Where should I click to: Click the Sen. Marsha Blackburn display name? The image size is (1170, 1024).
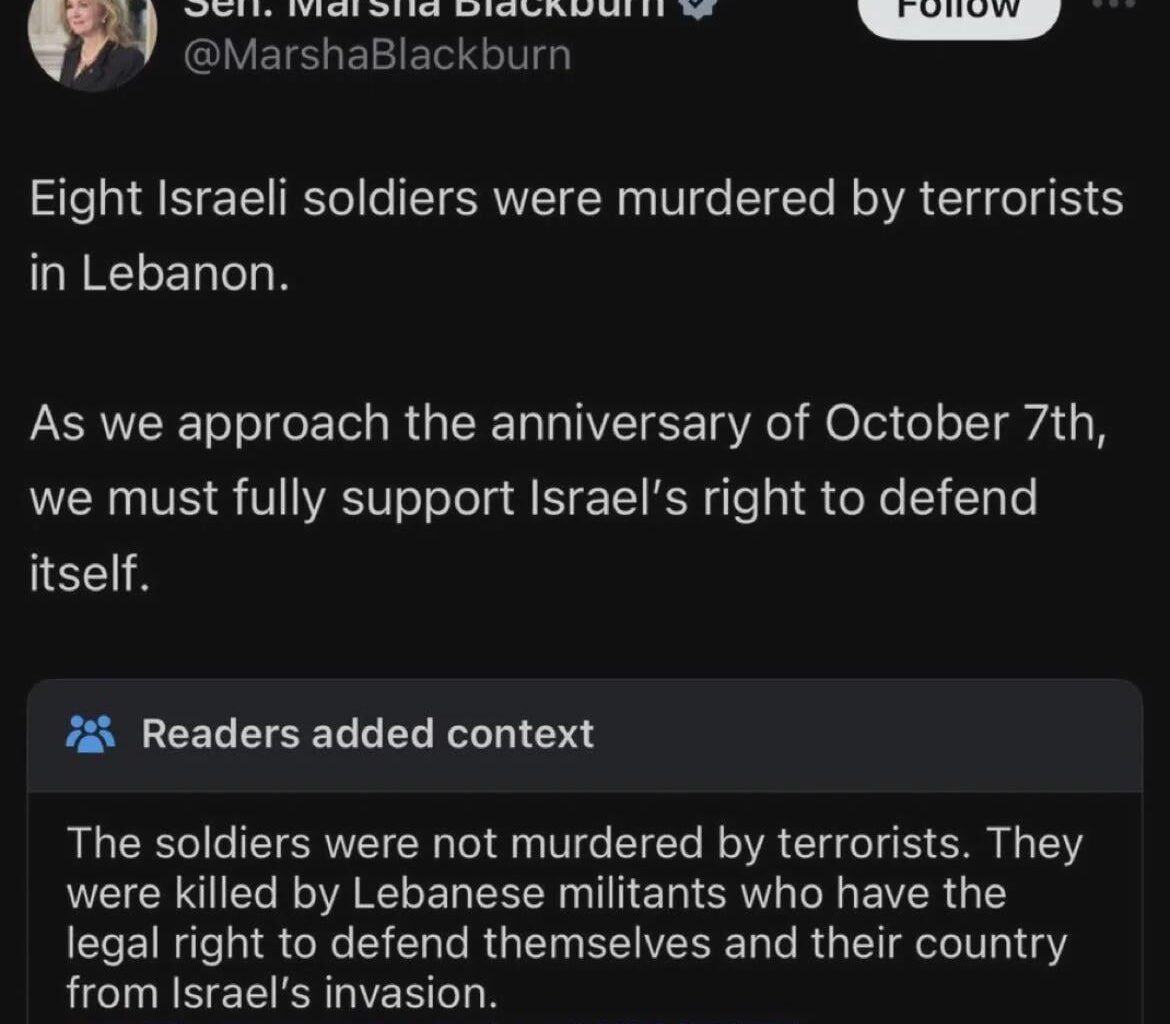tap(425, 7)
